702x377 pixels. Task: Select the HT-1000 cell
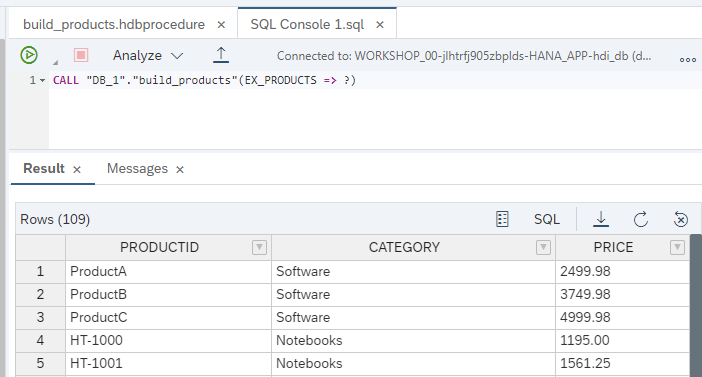click(168, 341)
